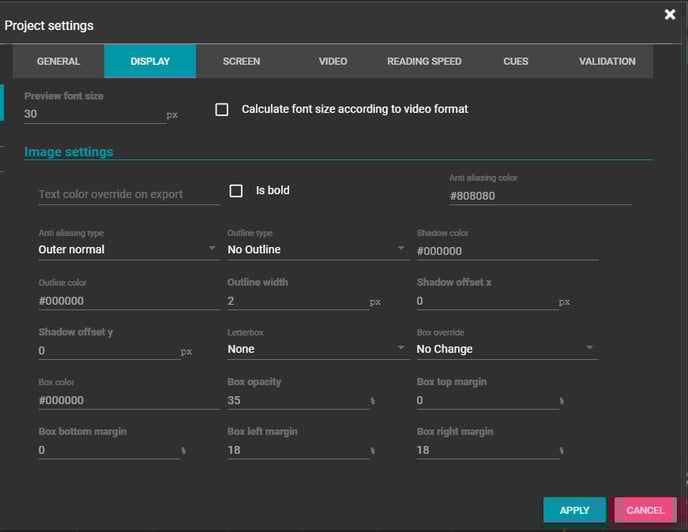Image resolution: width=688 pixels, height=532 pixels.
Task: Click the Preview font size input
Action: tap(94, 114)
